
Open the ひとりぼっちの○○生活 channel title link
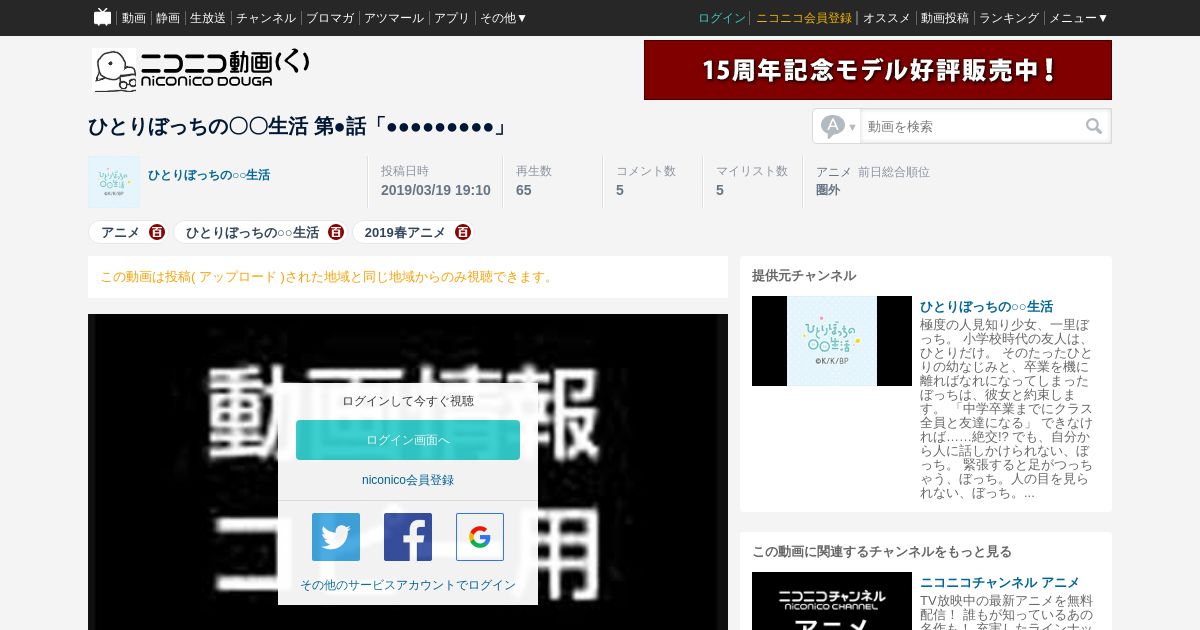pyautogui.click(x=986, y=306)
